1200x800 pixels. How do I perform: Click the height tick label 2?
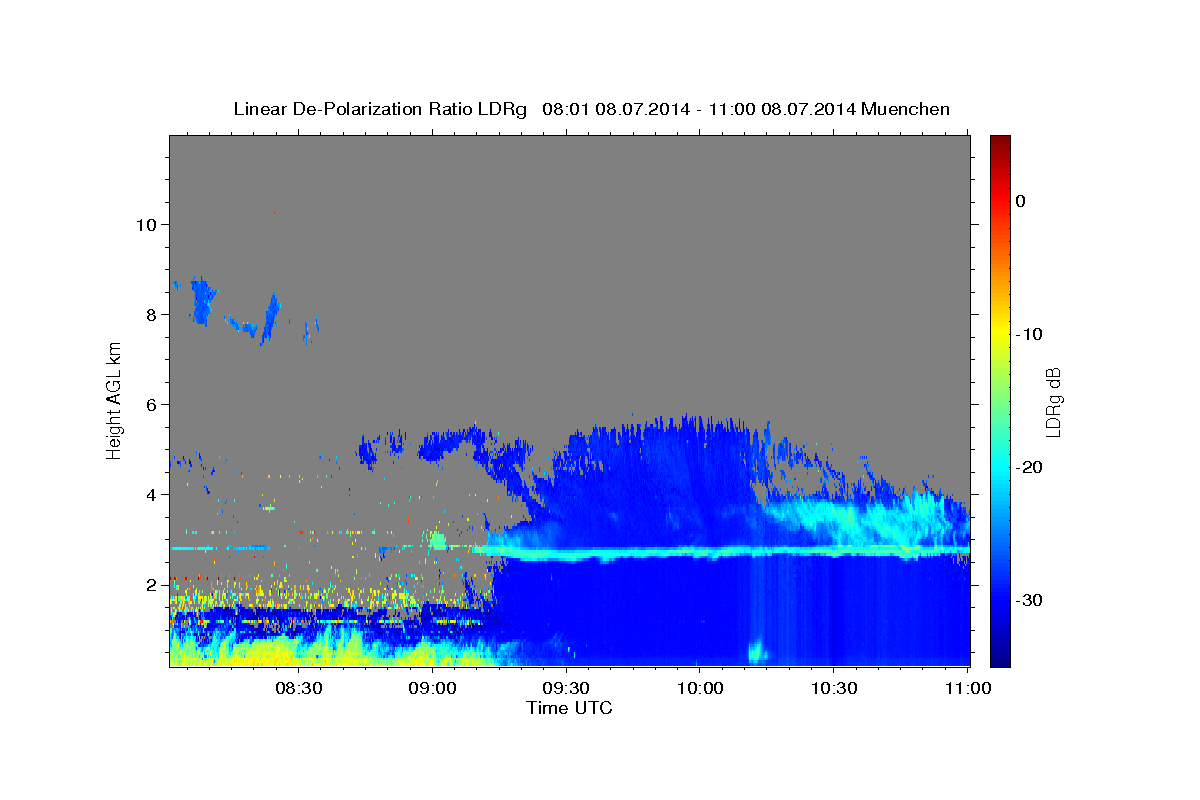click(x=152, y=584)
